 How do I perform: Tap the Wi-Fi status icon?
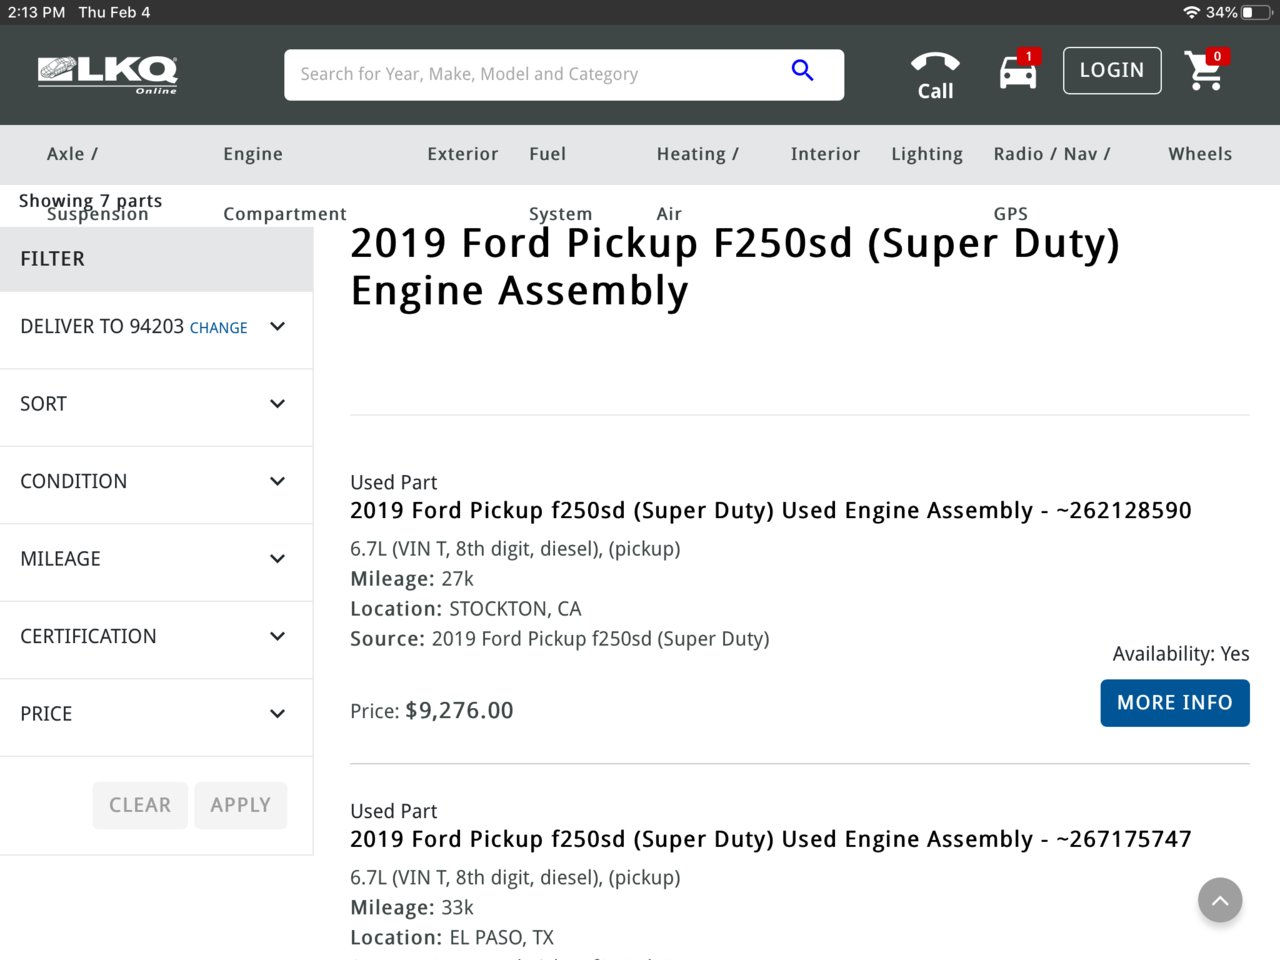(x=1191, y=12)
